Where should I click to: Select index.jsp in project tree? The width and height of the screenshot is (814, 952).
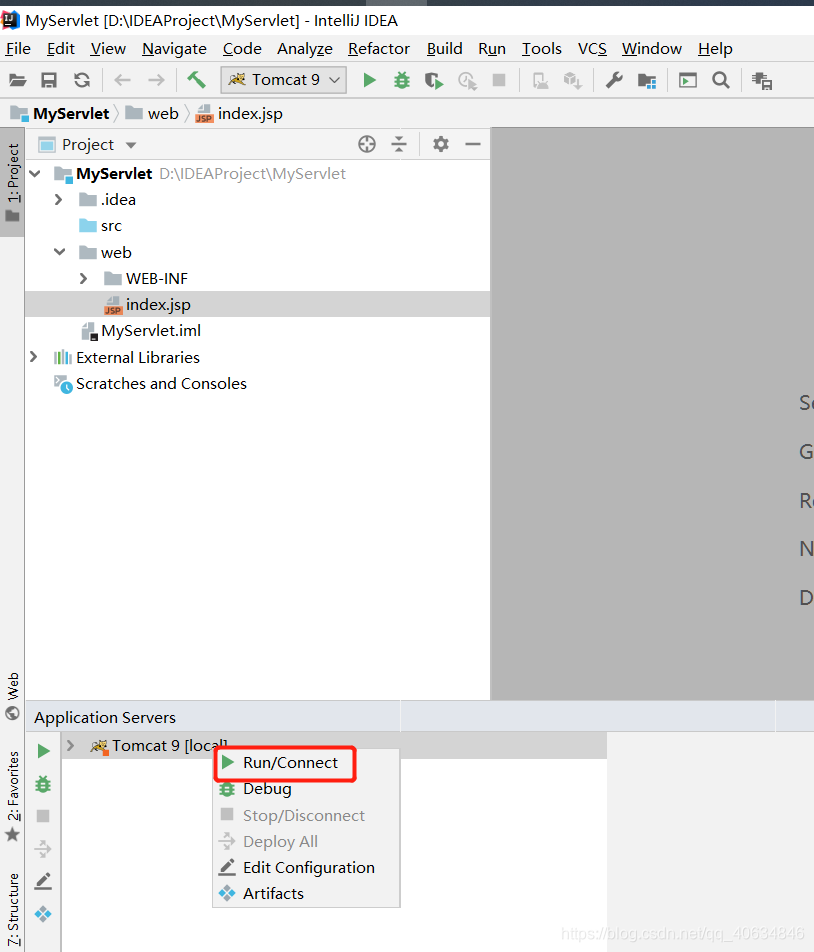point(257,304)
